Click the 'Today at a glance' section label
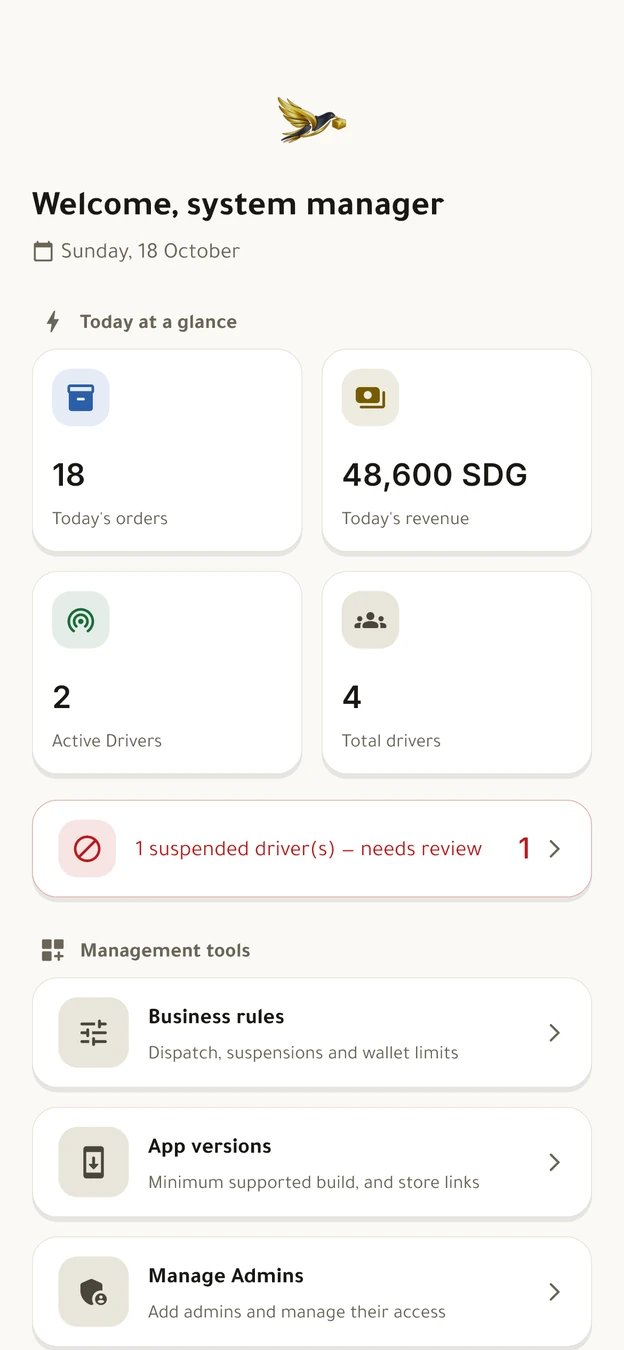The width and height of the screenshot is (624, 1350). click(158, 322)
